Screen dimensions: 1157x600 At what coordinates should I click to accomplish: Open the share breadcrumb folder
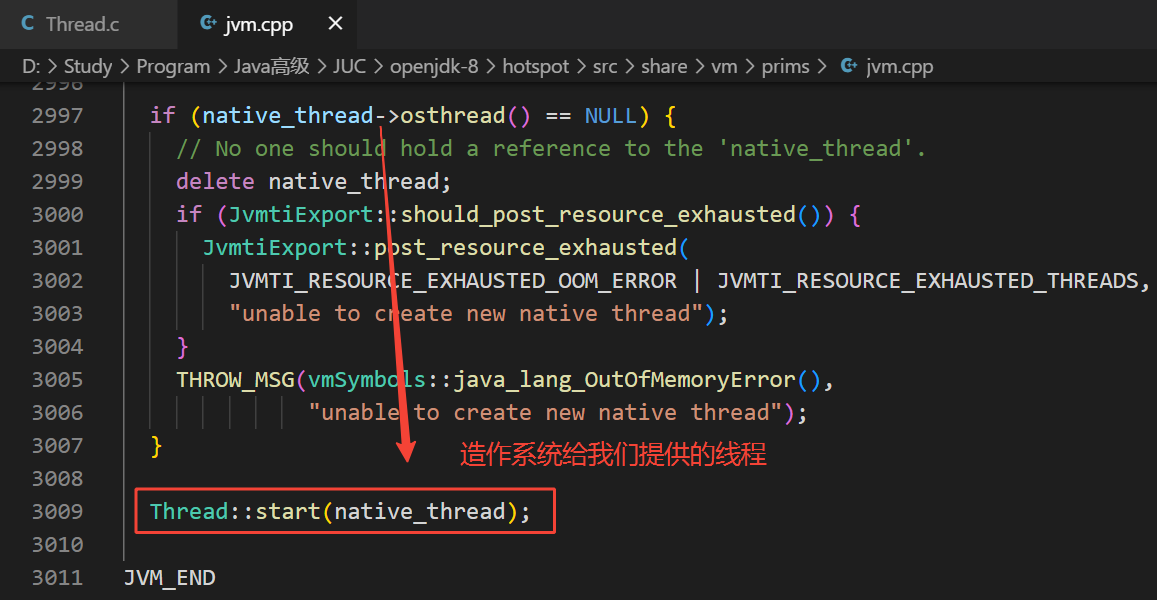[664, 66]
